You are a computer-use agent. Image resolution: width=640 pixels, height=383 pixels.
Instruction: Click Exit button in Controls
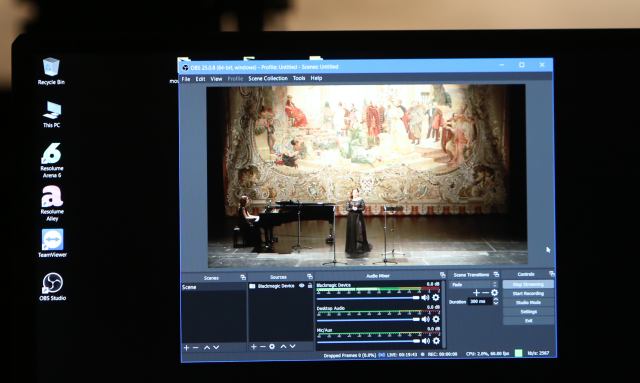coord(529,321)
